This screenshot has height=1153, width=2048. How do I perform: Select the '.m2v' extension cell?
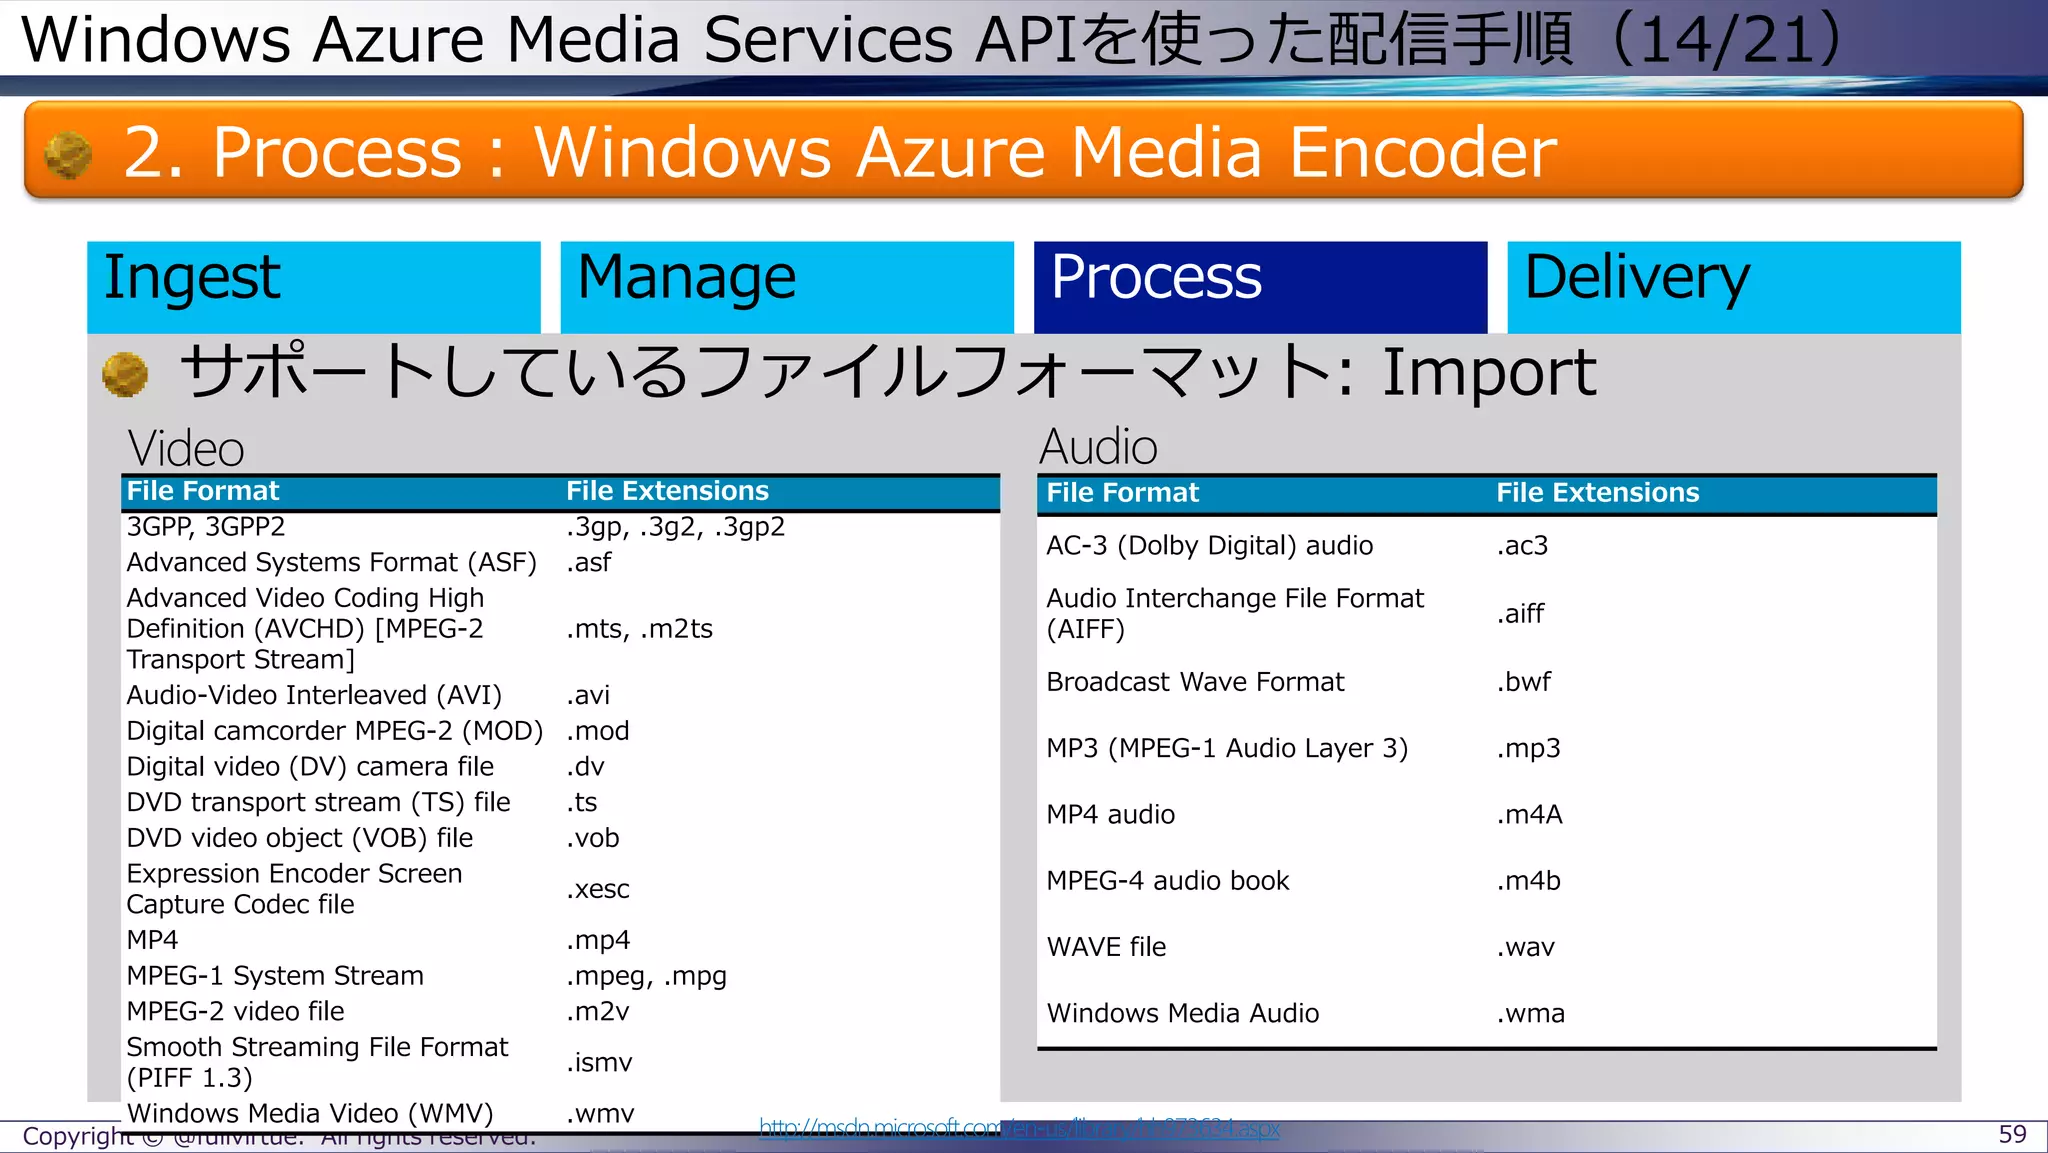pyautogui.click(x=598, y=1012)
